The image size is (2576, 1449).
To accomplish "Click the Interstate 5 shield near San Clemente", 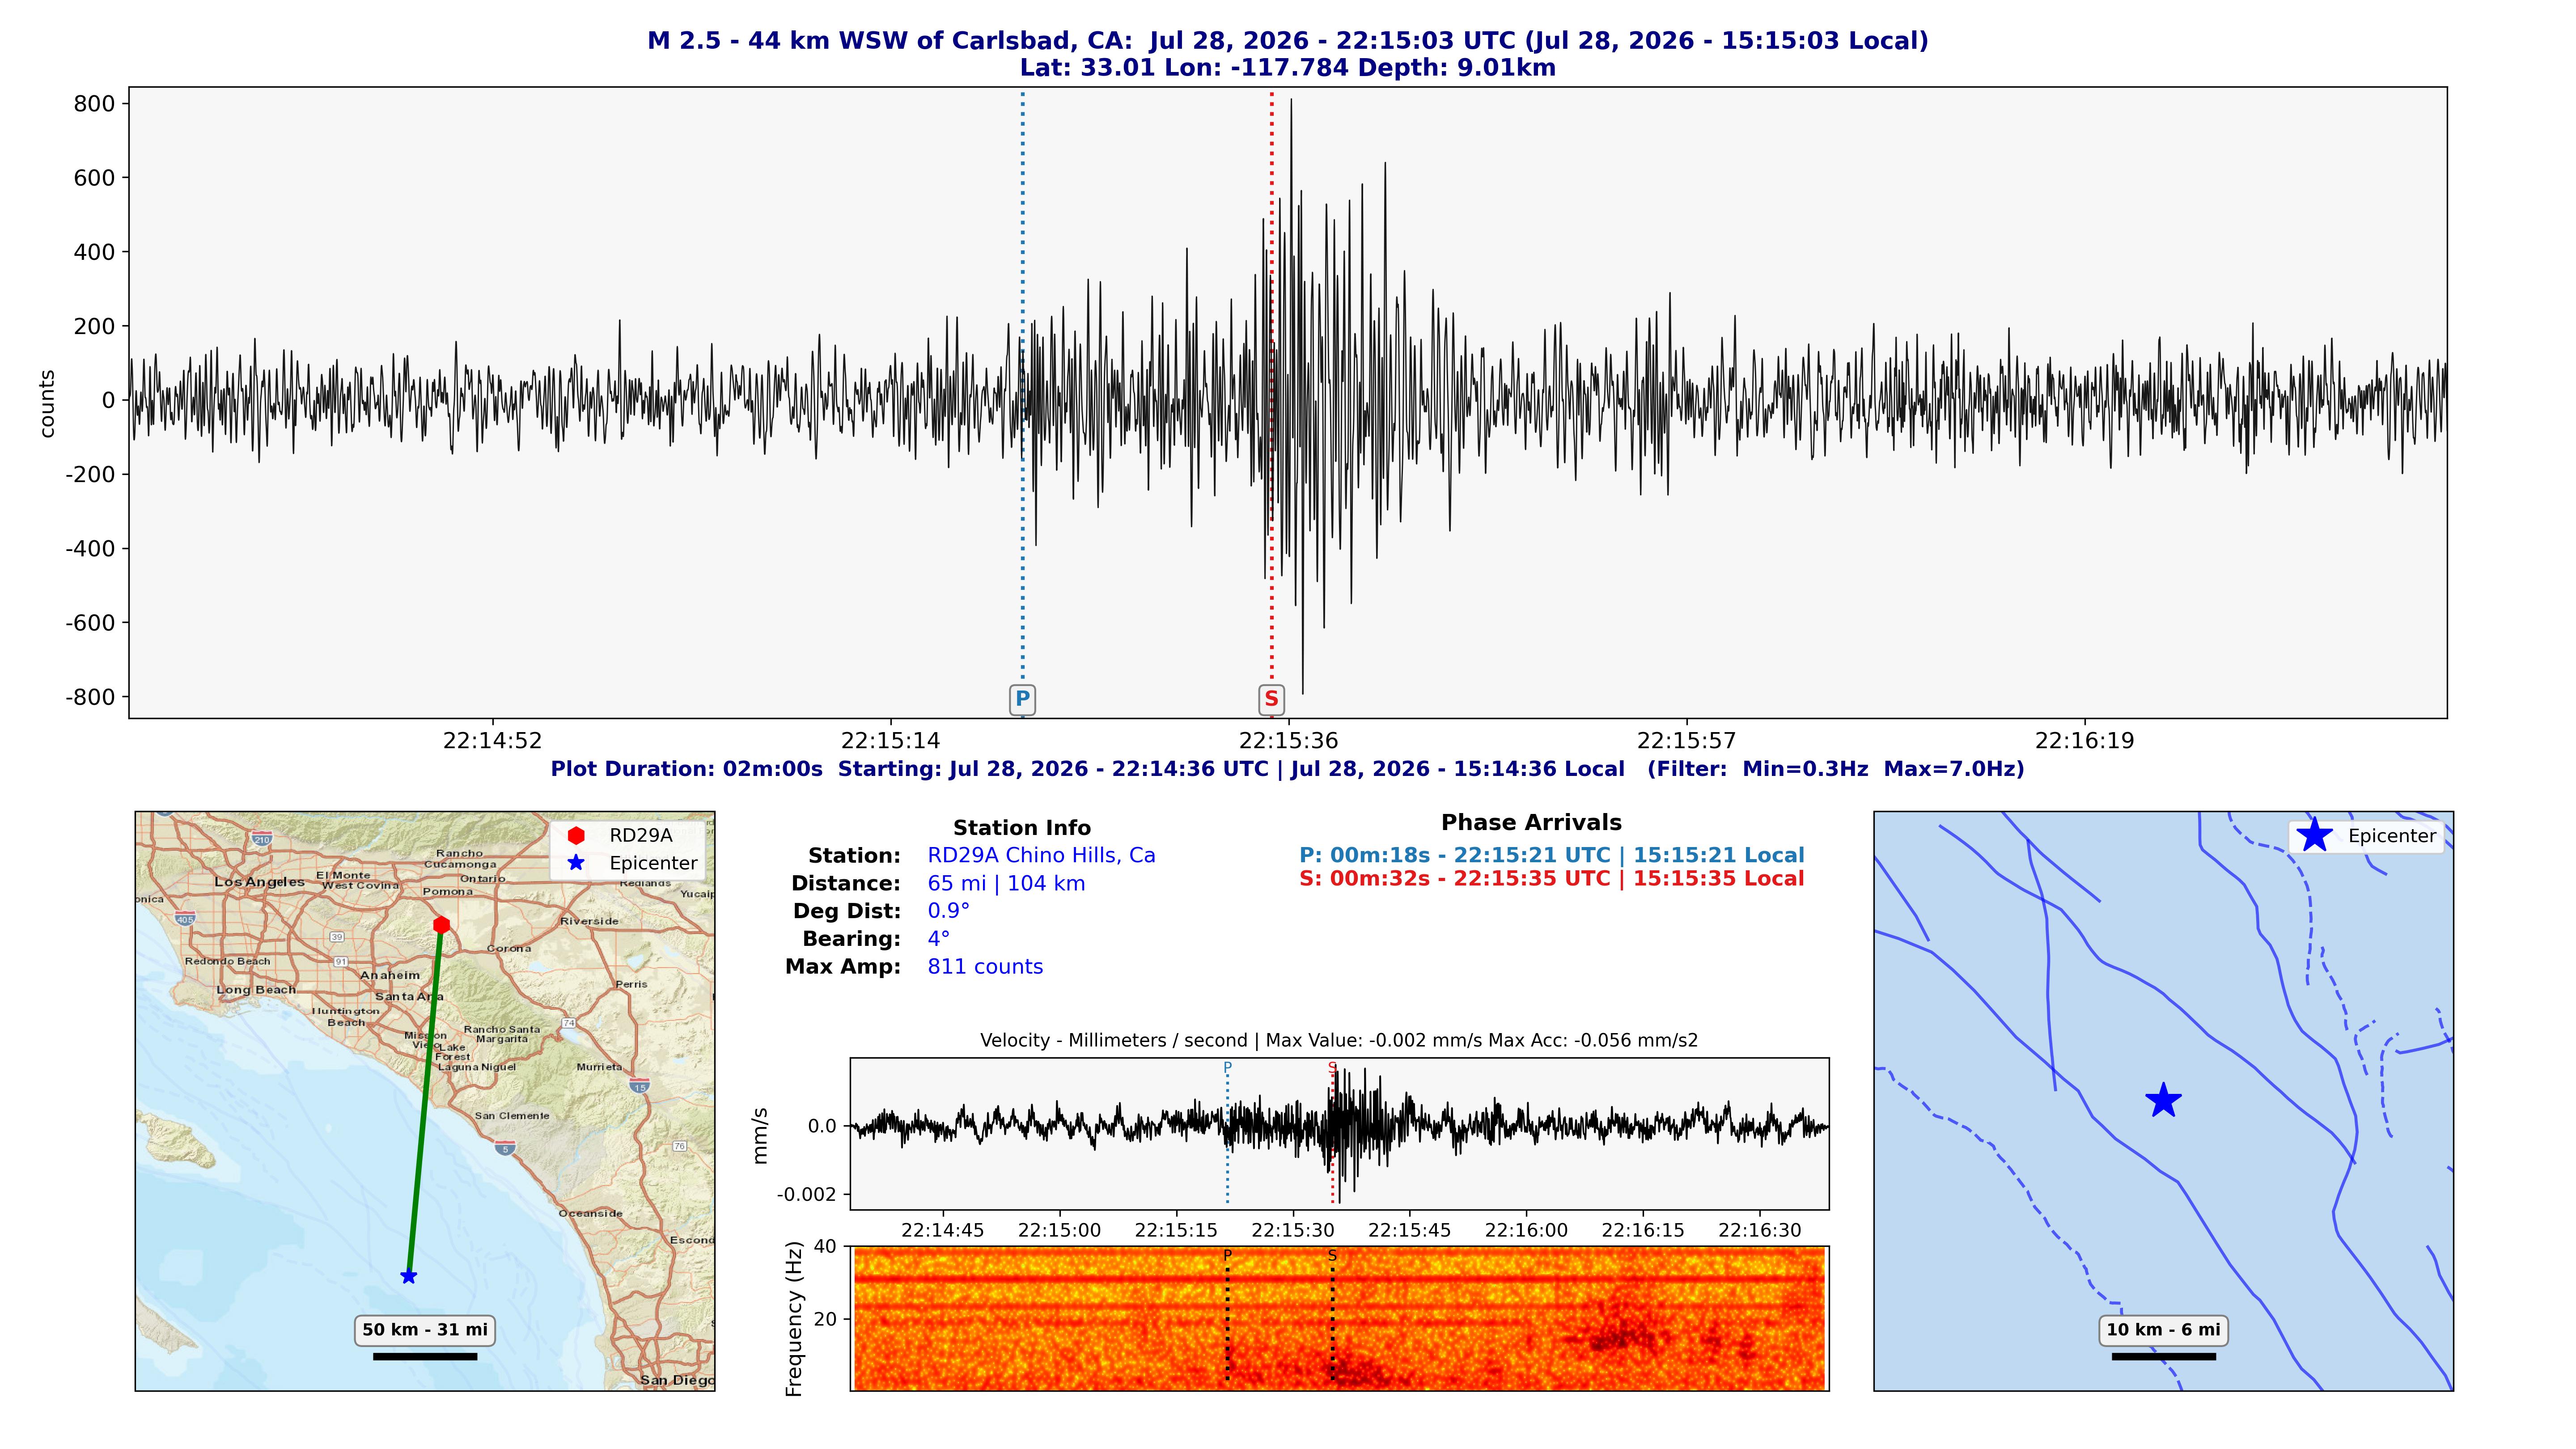I will pyautogui.click(x=506, y=1147).
